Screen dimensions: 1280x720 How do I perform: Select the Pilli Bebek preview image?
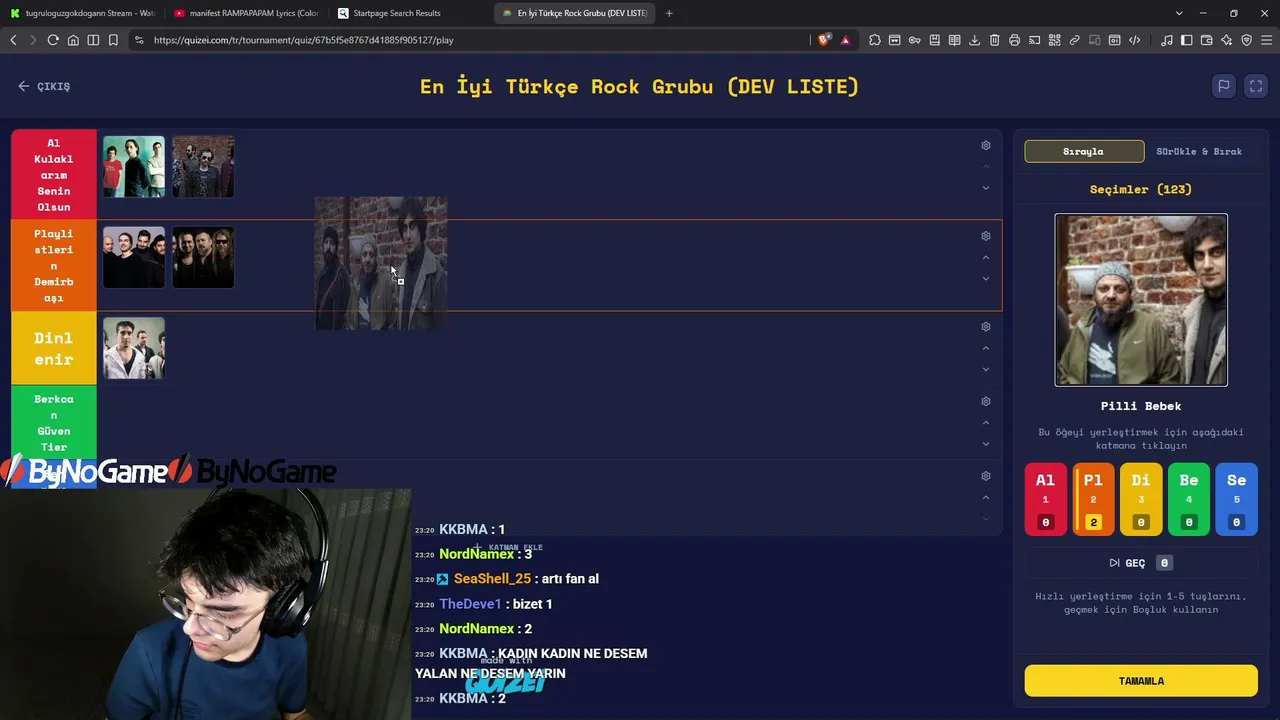1141,300
